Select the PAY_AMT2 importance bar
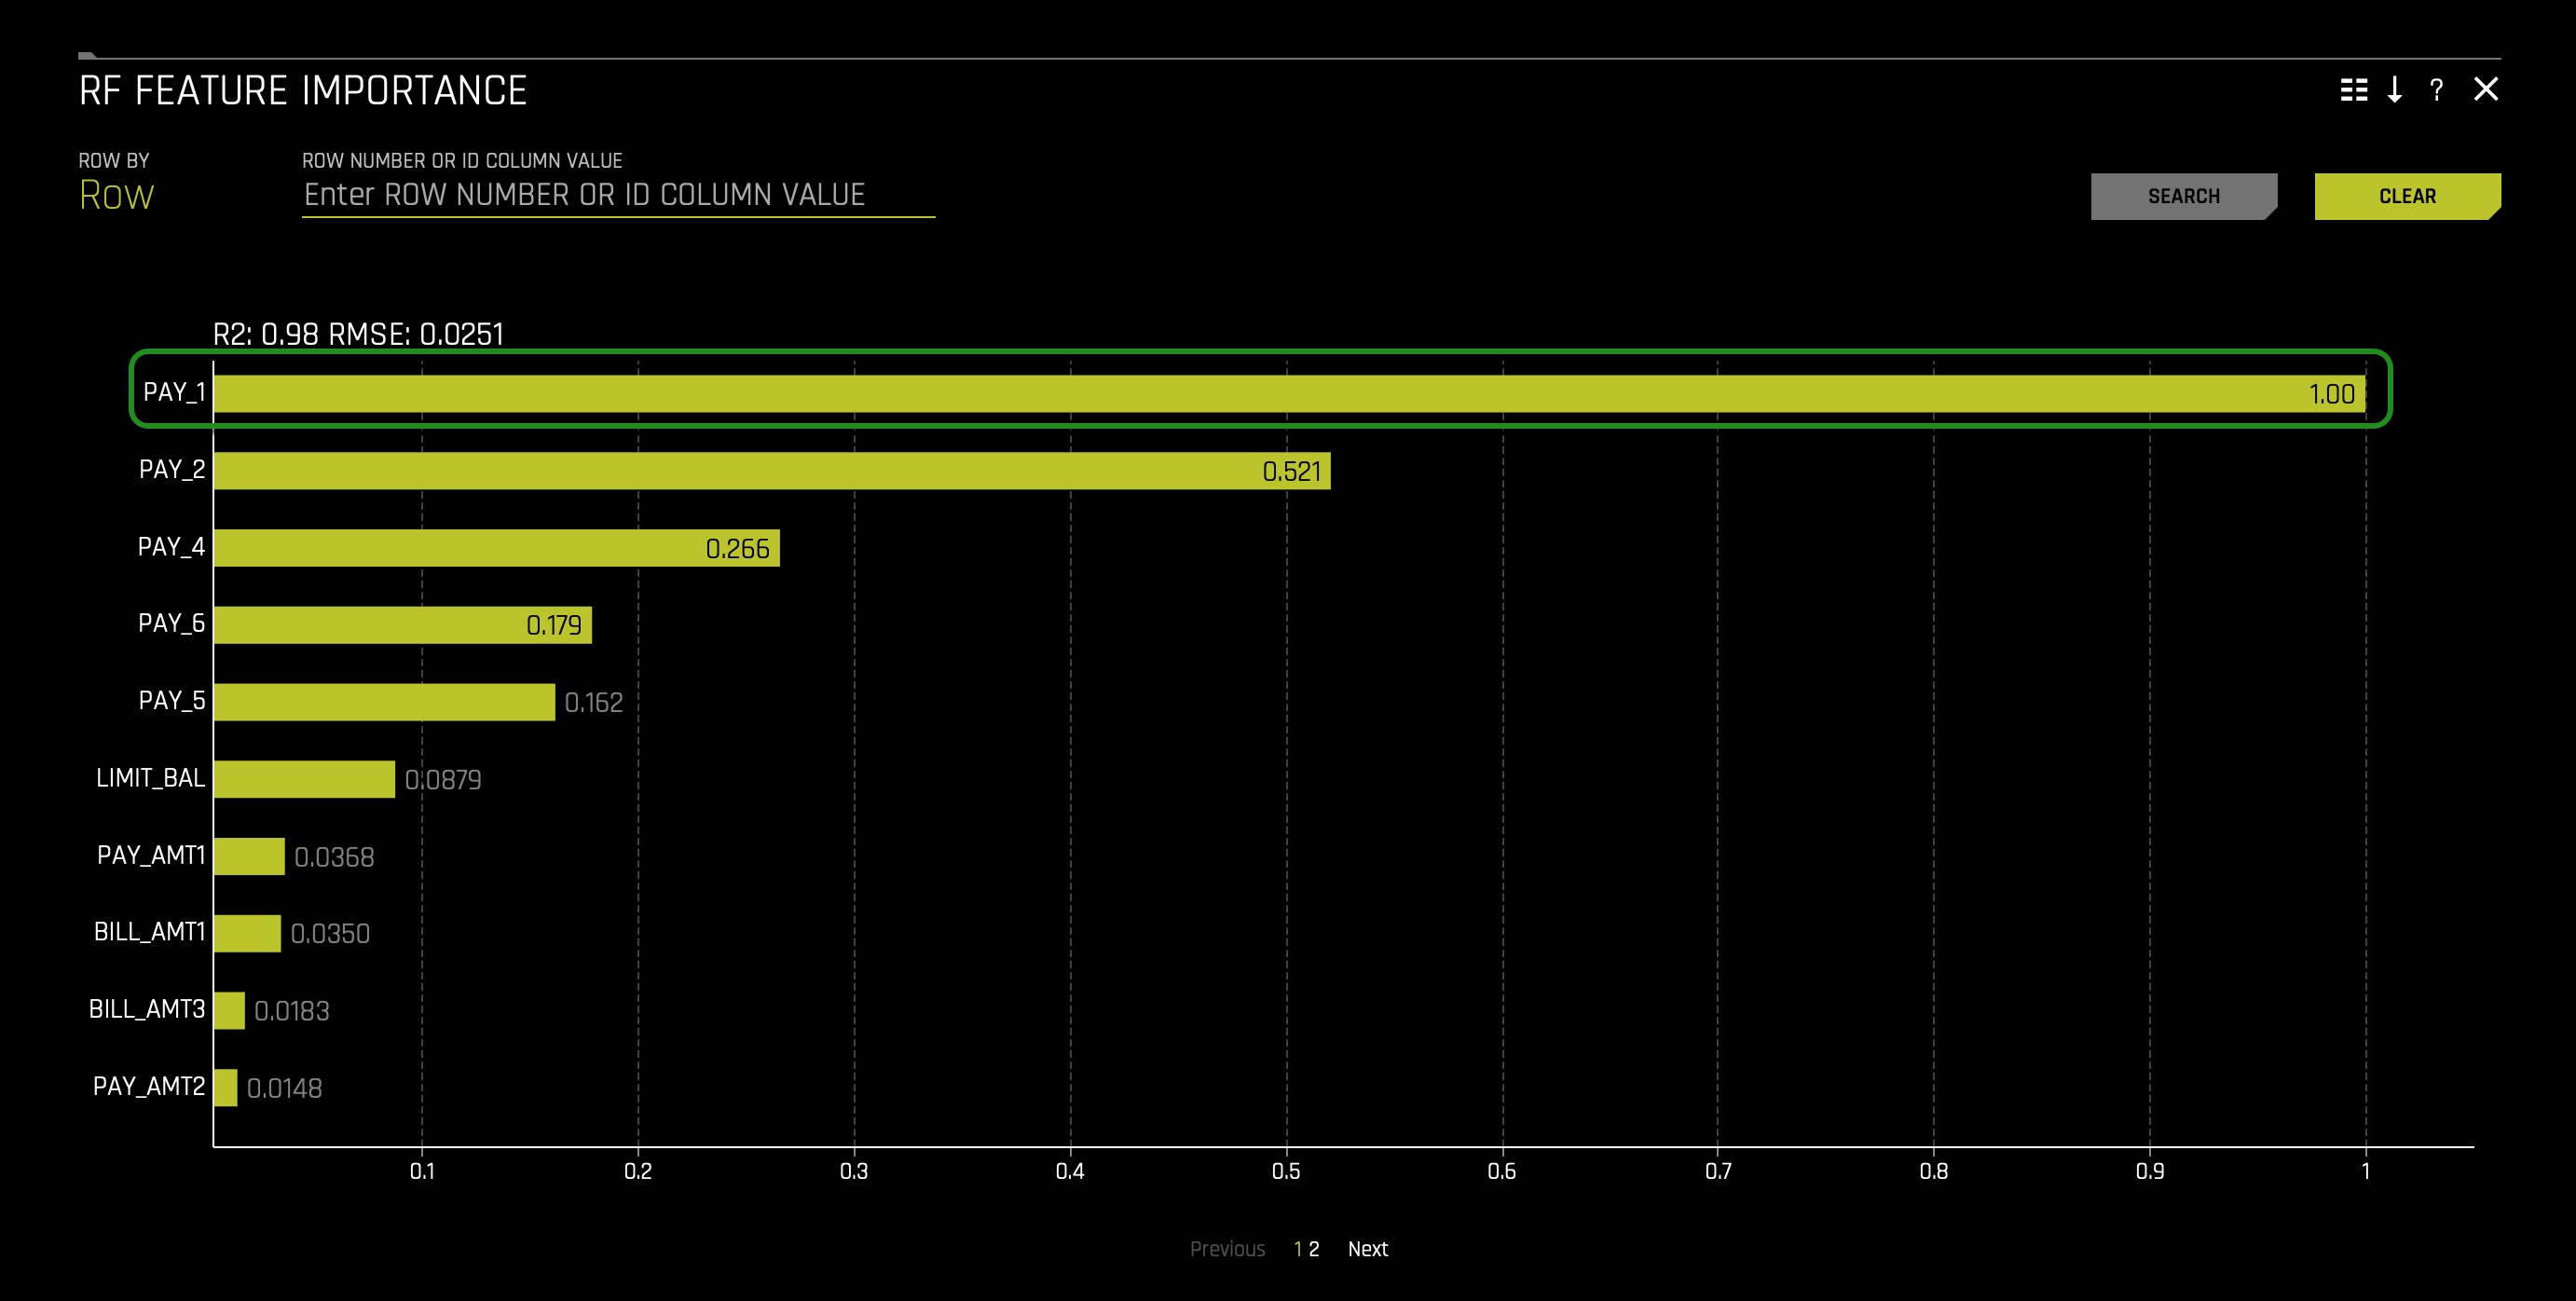Viewport: 2576px width, 1301px height. 225,1087
